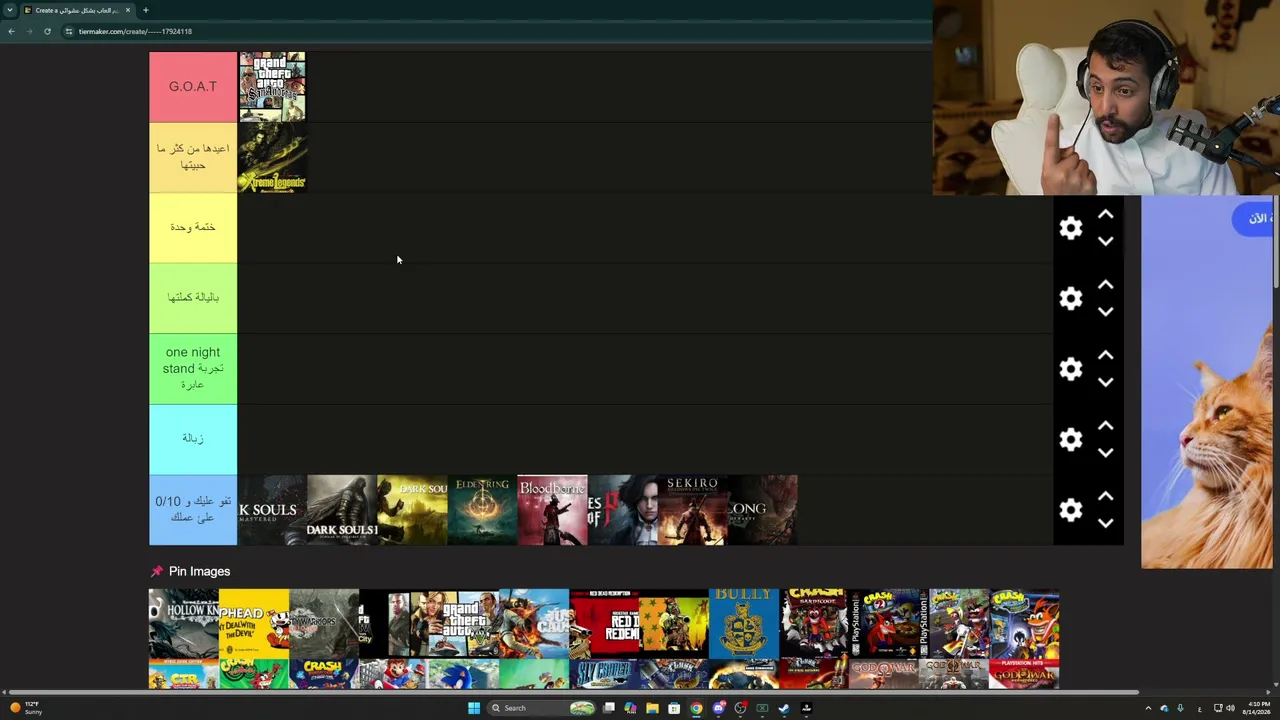This screenshot has width=1280, height=720.
Task: Close the Create a tier list tab
Action: point(128,10)
